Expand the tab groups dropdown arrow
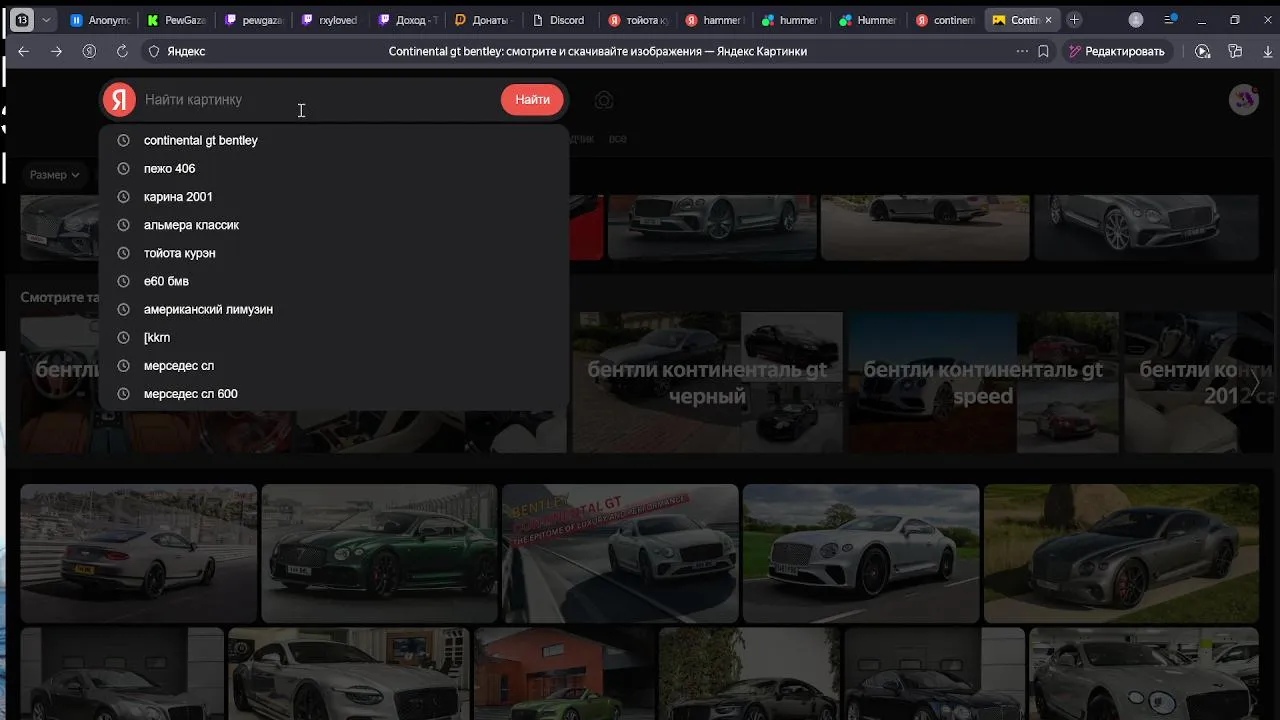The image size is (1280, 720). tap(46, 20)
